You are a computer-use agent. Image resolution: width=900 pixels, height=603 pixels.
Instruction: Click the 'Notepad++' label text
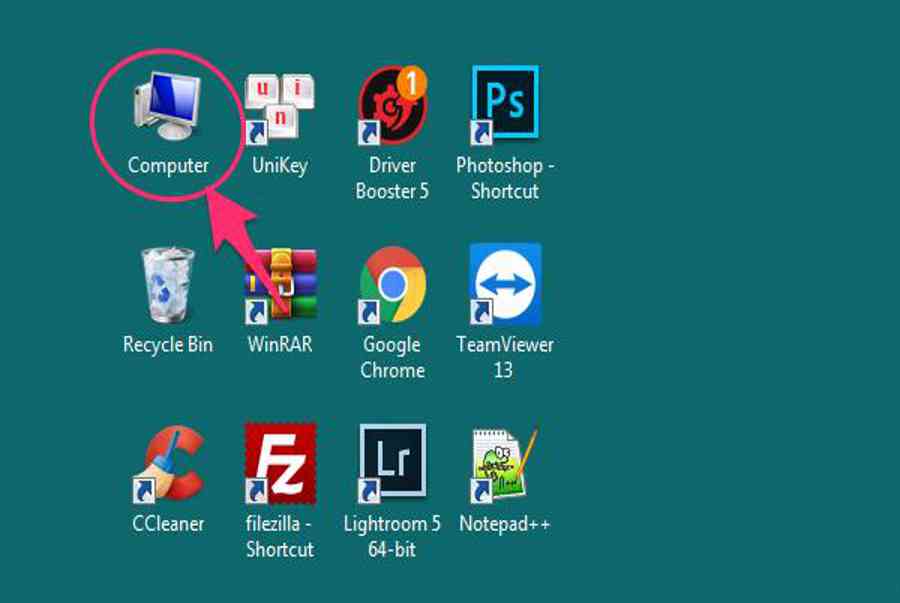tap(505, 523)
